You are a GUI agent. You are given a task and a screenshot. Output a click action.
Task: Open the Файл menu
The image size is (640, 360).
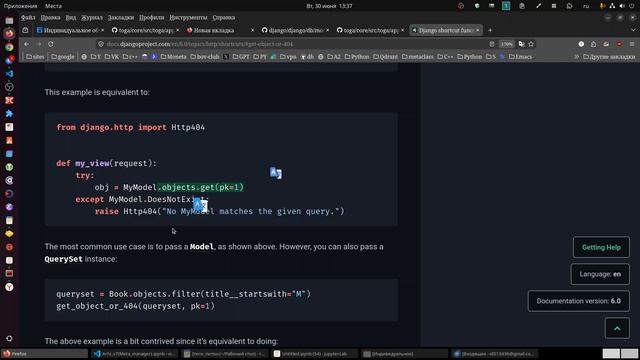click(x=28, y=18)
